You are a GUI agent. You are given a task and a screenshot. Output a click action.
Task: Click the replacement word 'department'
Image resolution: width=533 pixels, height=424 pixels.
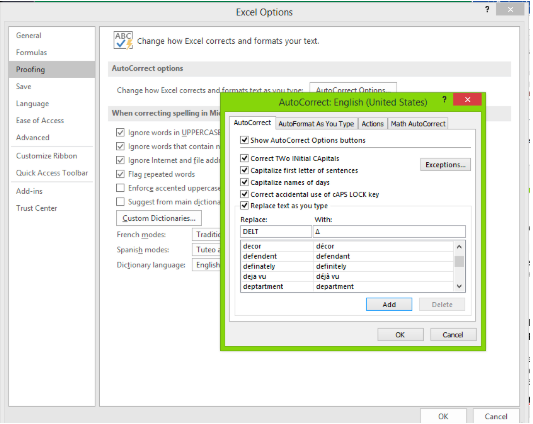[x=335, y=286]
